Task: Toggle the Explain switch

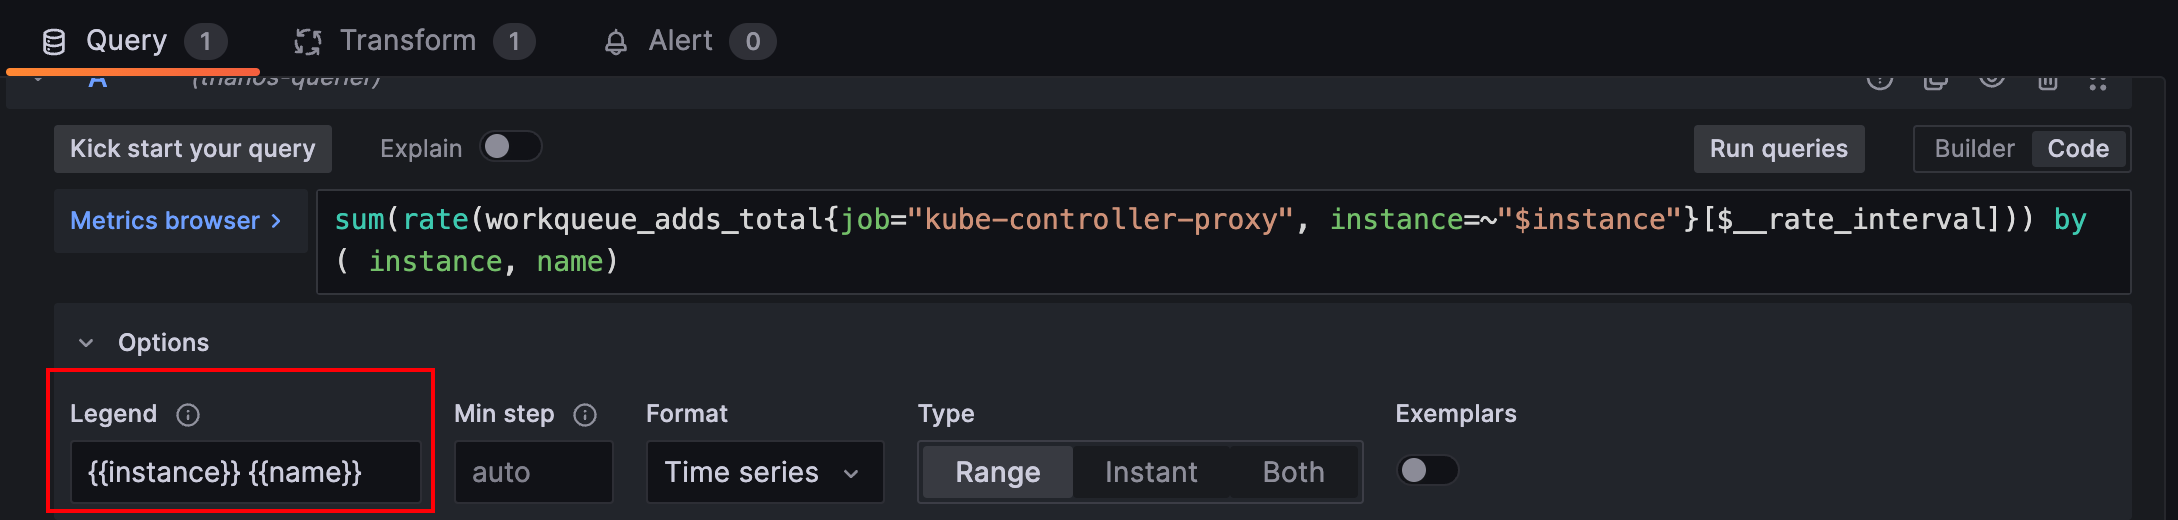Action: click(510, 147)
